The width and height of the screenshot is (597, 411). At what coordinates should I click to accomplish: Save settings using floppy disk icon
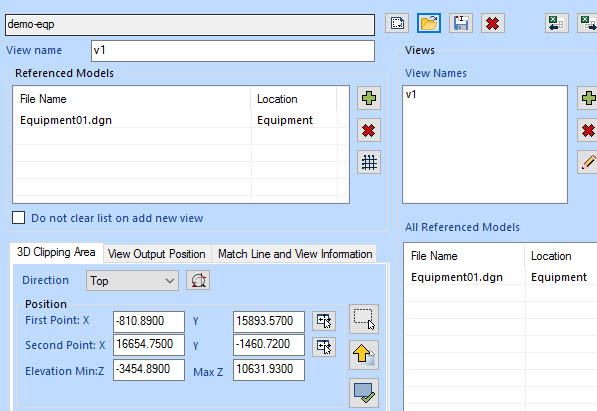(x=461, y=23)
